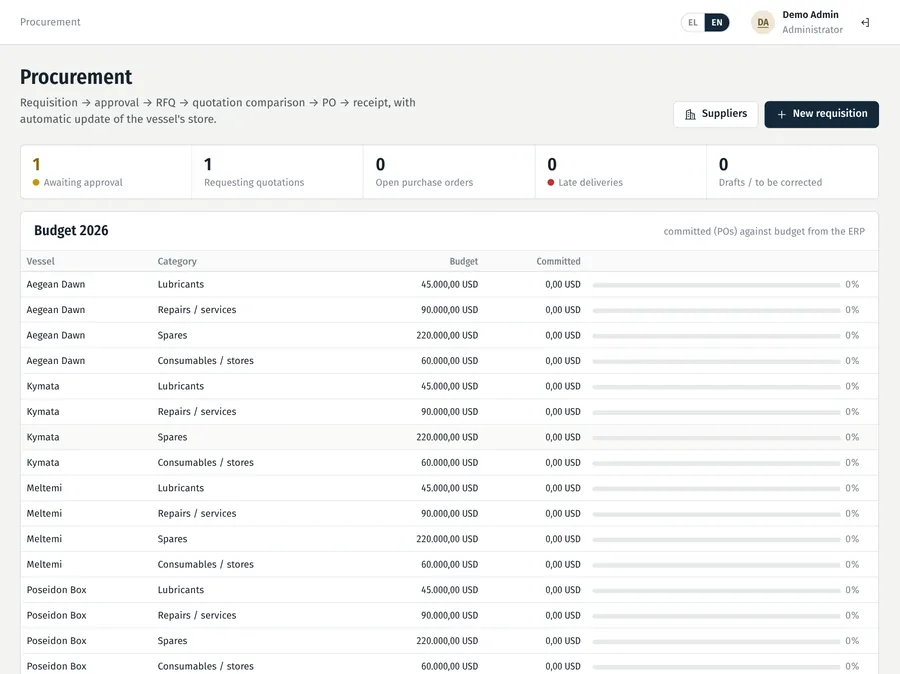Click Poseidon Box Spares 220.000,00 USD budget
This screenshot has width=900, height=674.
click(447, 641)
